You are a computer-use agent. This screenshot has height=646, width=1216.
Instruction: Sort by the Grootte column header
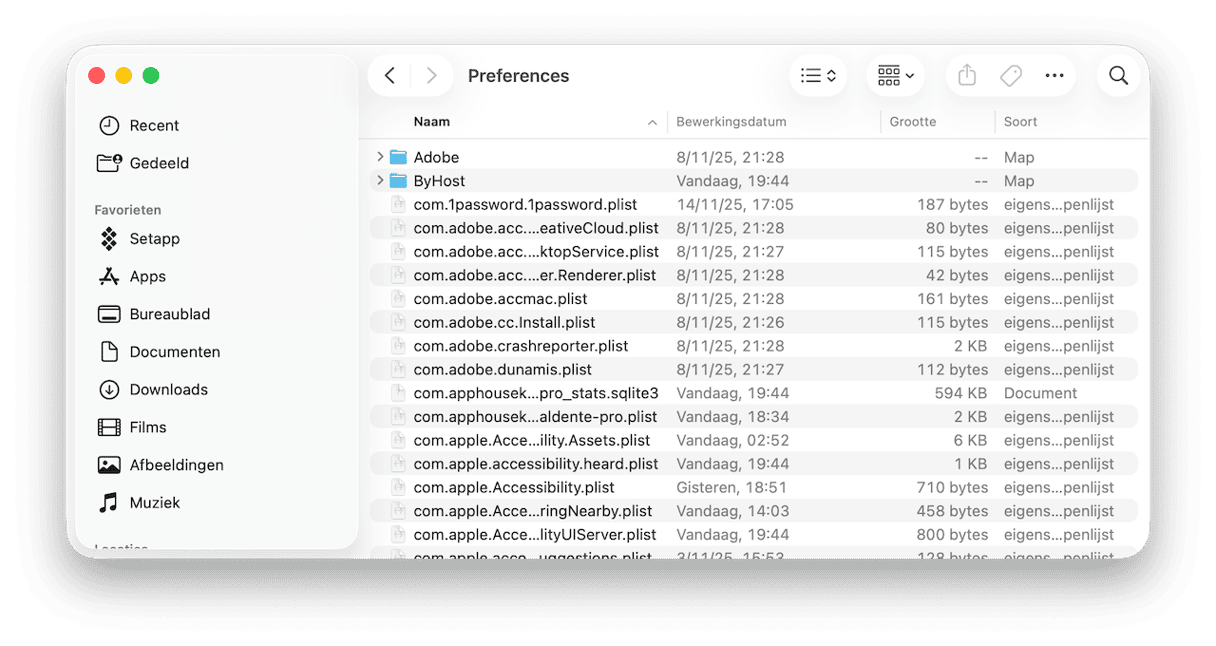tap(913, 122)
